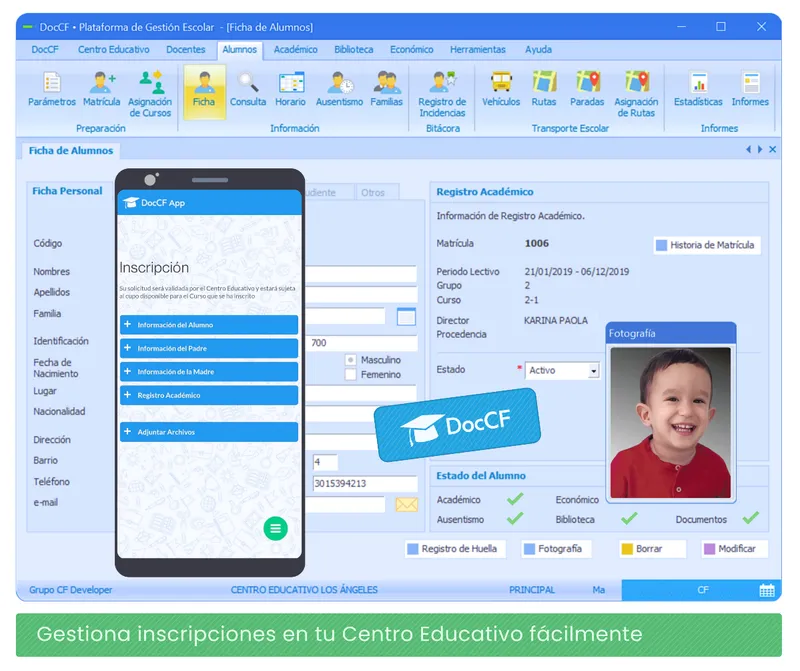Switch to Académico ribbon tab
This screenshot has width=800, height=671.
(295, 49)
